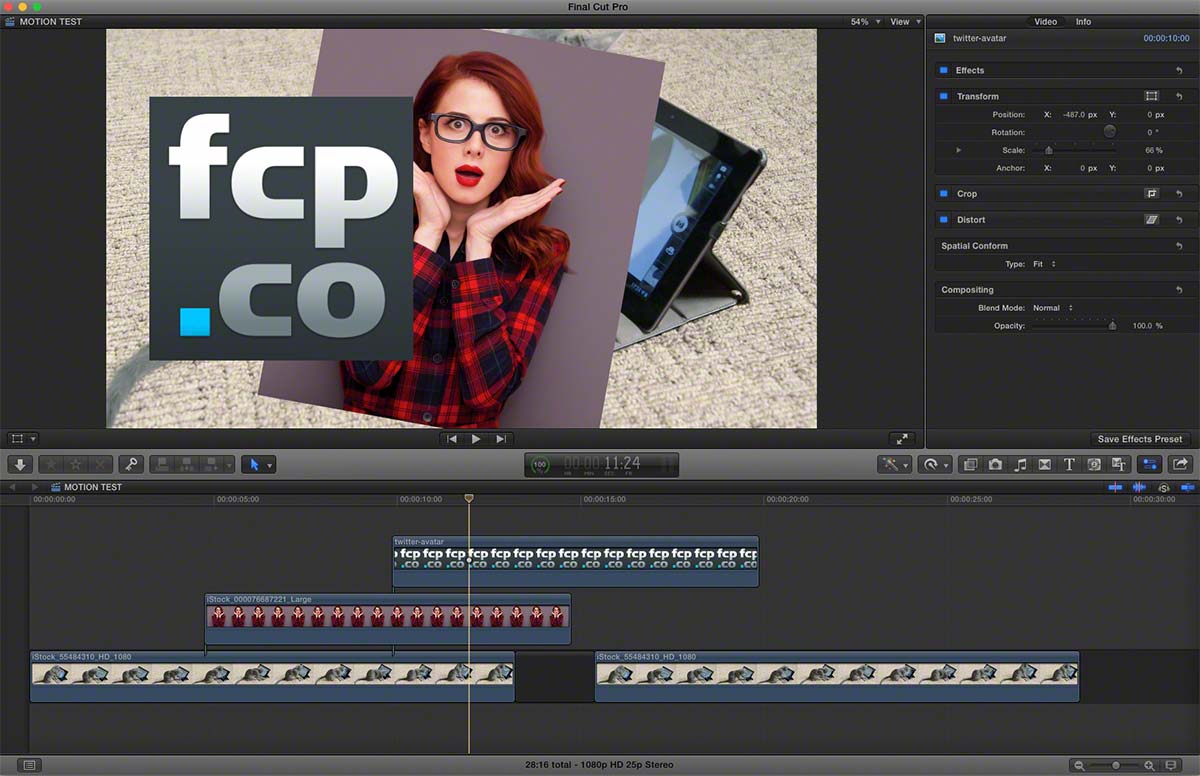
Task: Open the Enhancements magic wand menu
Action: click(894, 464)
